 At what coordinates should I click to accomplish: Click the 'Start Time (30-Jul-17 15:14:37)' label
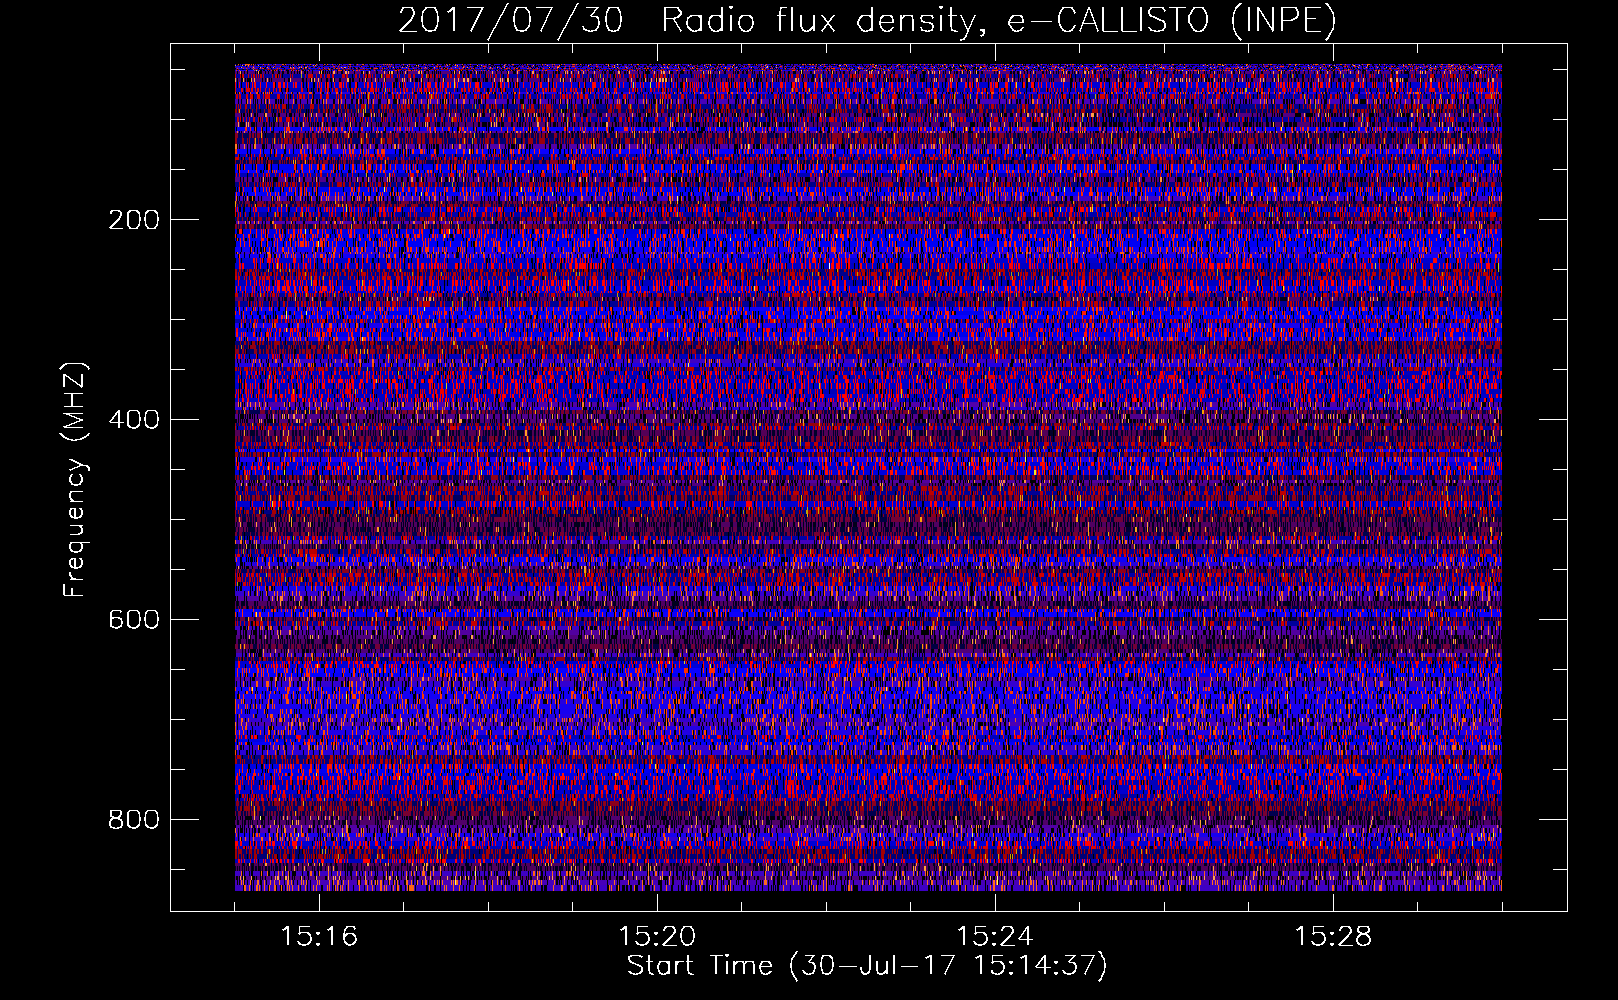pyautogui.click(x=867, y=966)
